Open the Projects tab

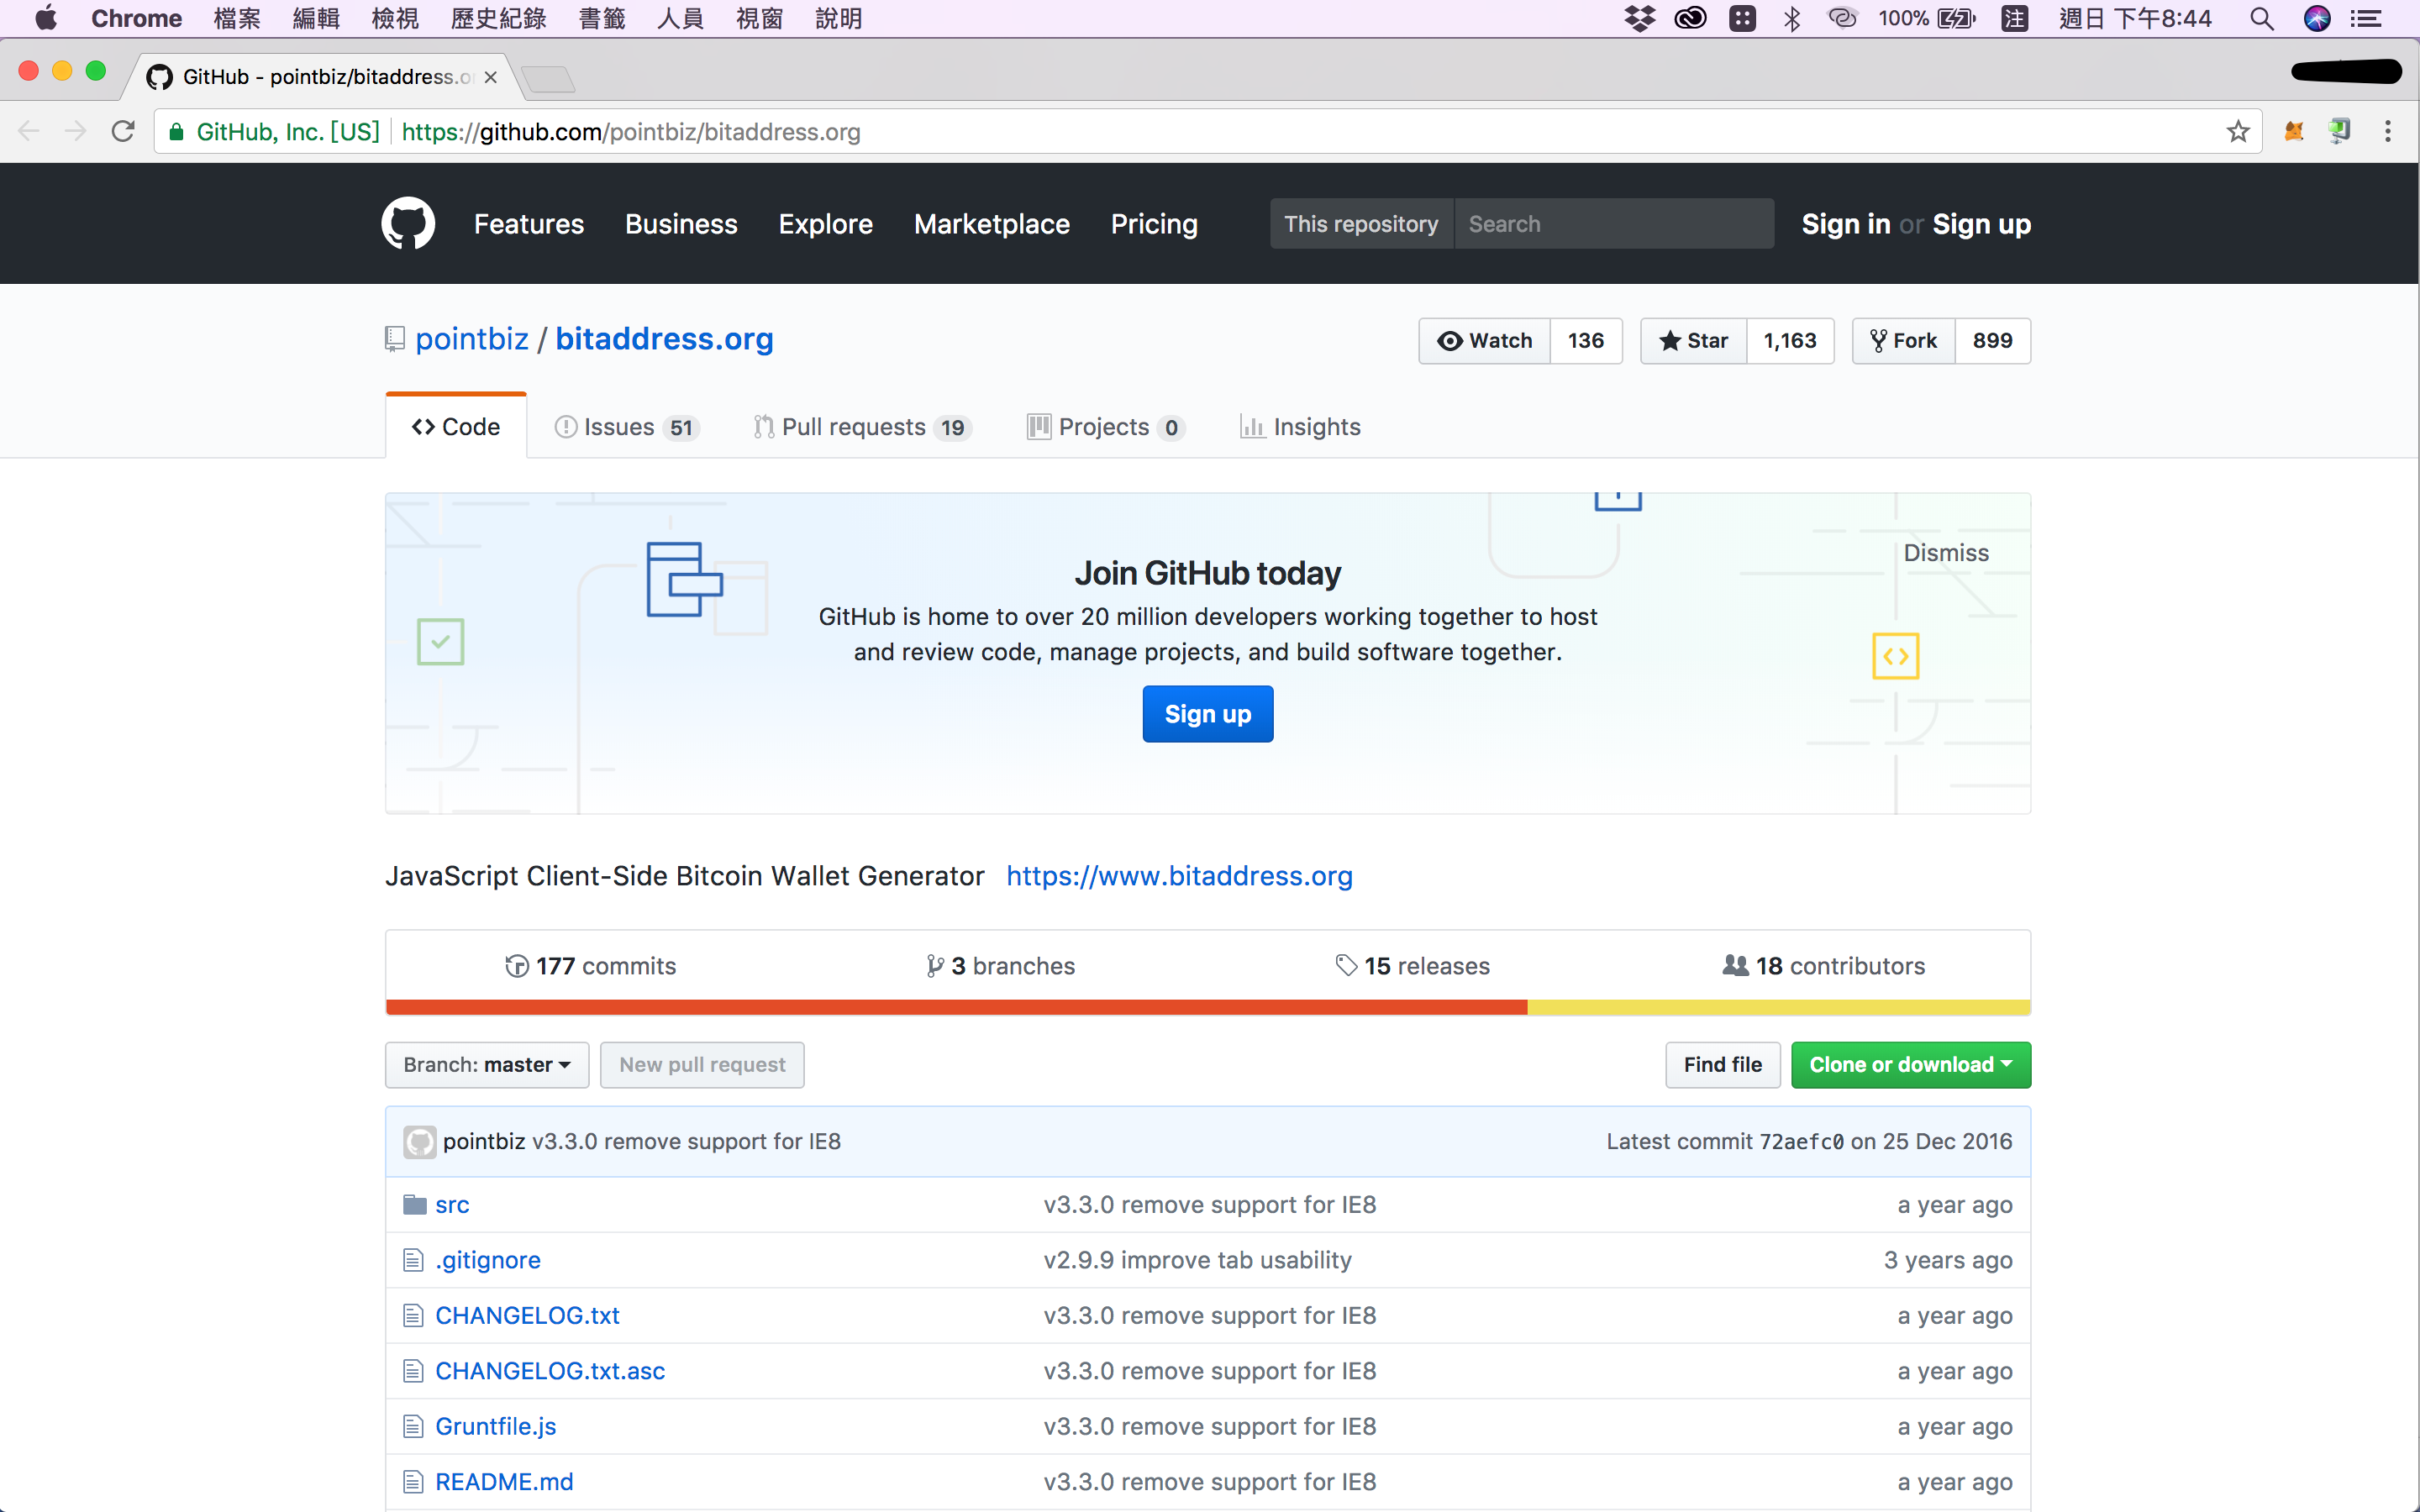(1106, 427)
